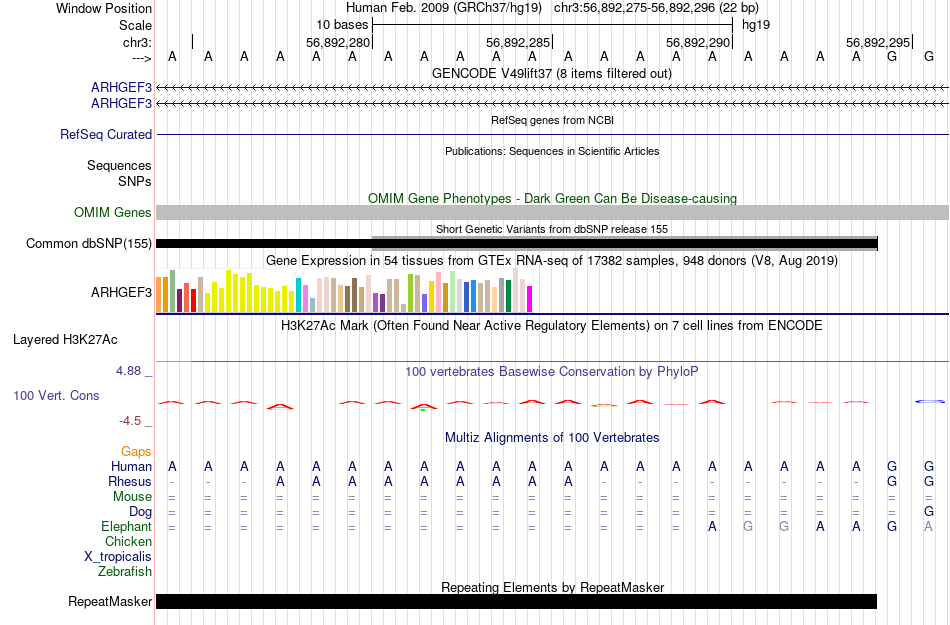Click the -4.5 PhyloP lower limit value
The width and height of the screenshot is (950, 625).
(130, 420)
